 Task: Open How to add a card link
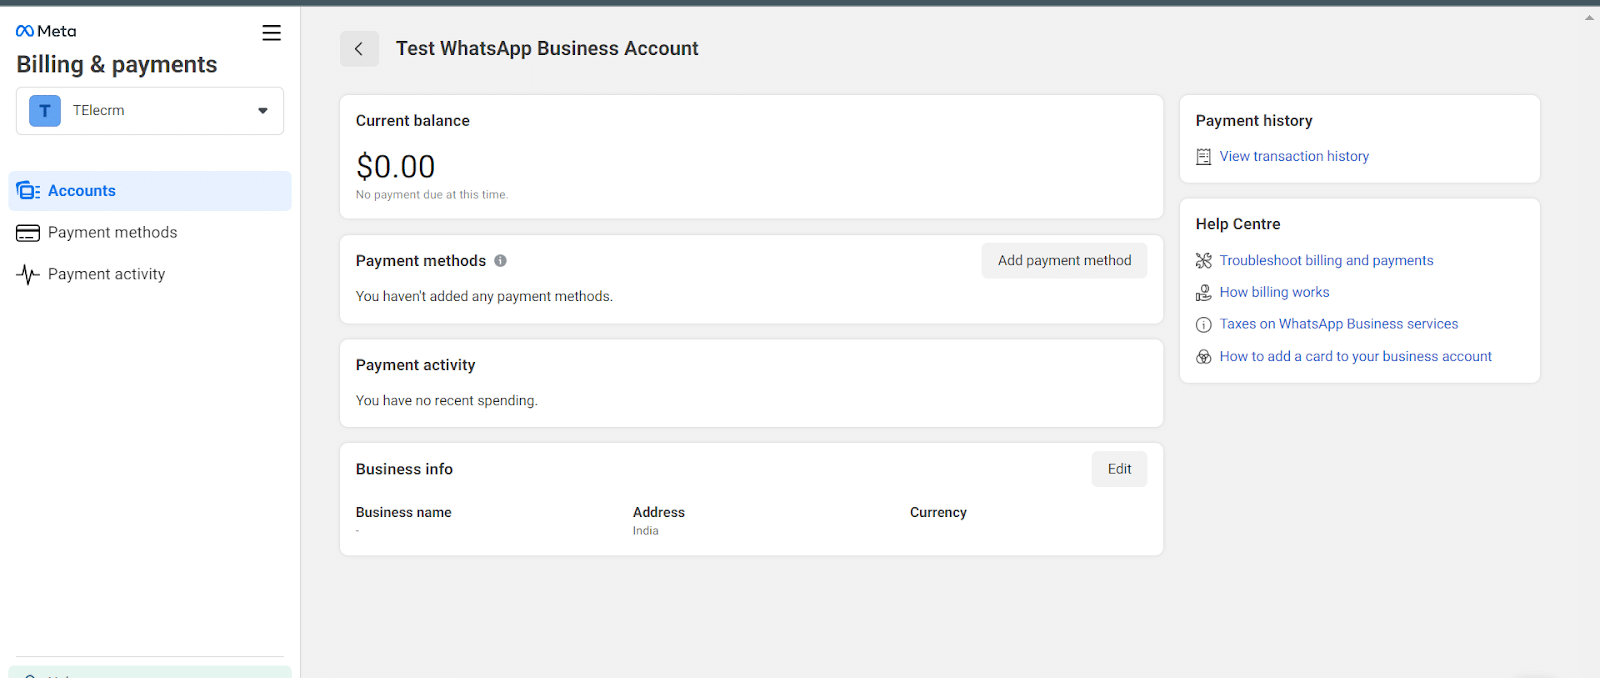(x=1355, y=356)
